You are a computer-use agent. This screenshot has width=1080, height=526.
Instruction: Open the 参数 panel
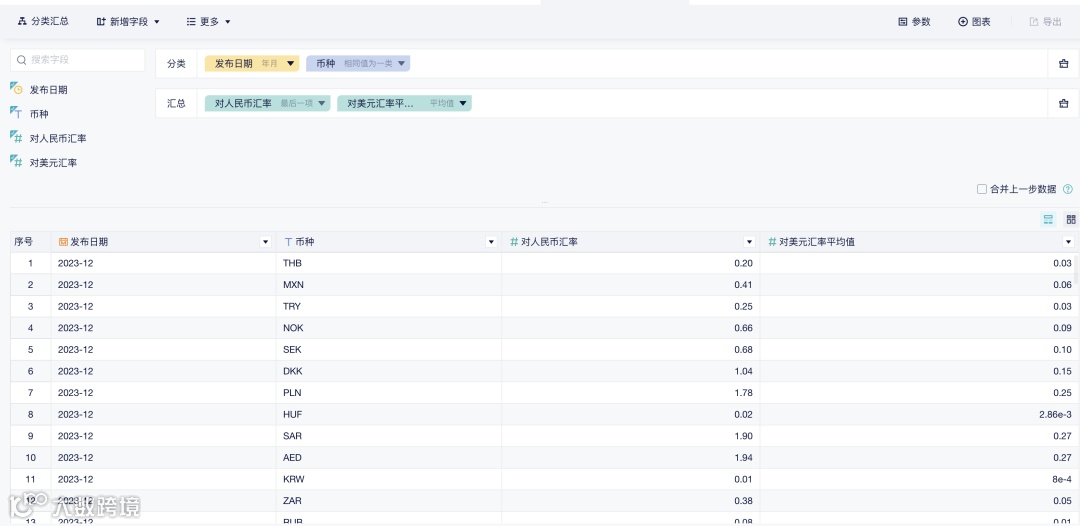915,22
